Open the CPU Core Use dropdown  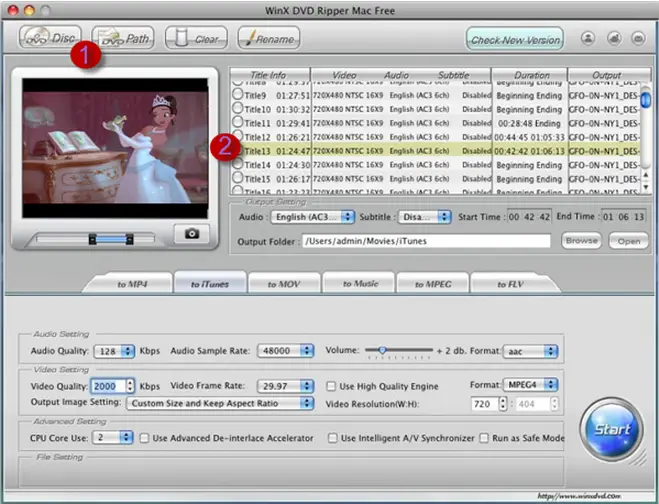pyautogui.click(x=112, y=438)
